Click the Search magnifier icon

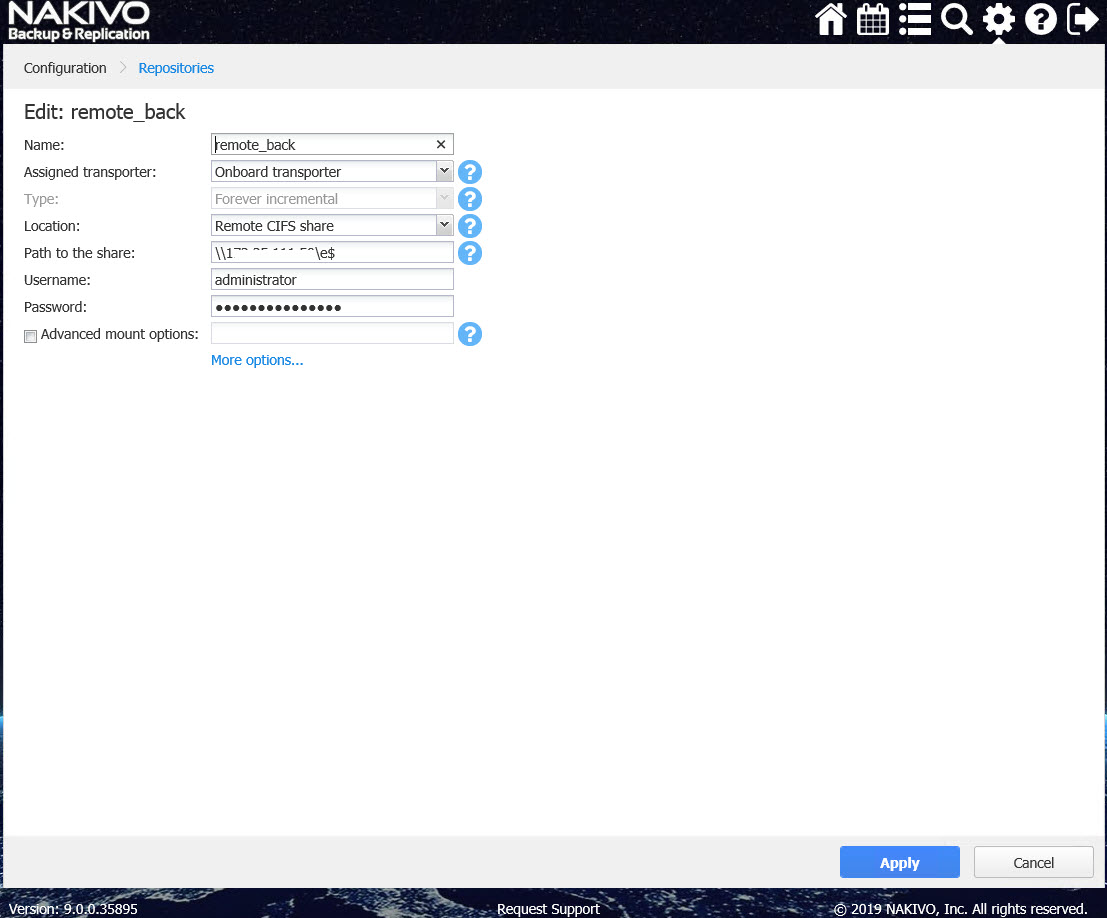point(957,20)
